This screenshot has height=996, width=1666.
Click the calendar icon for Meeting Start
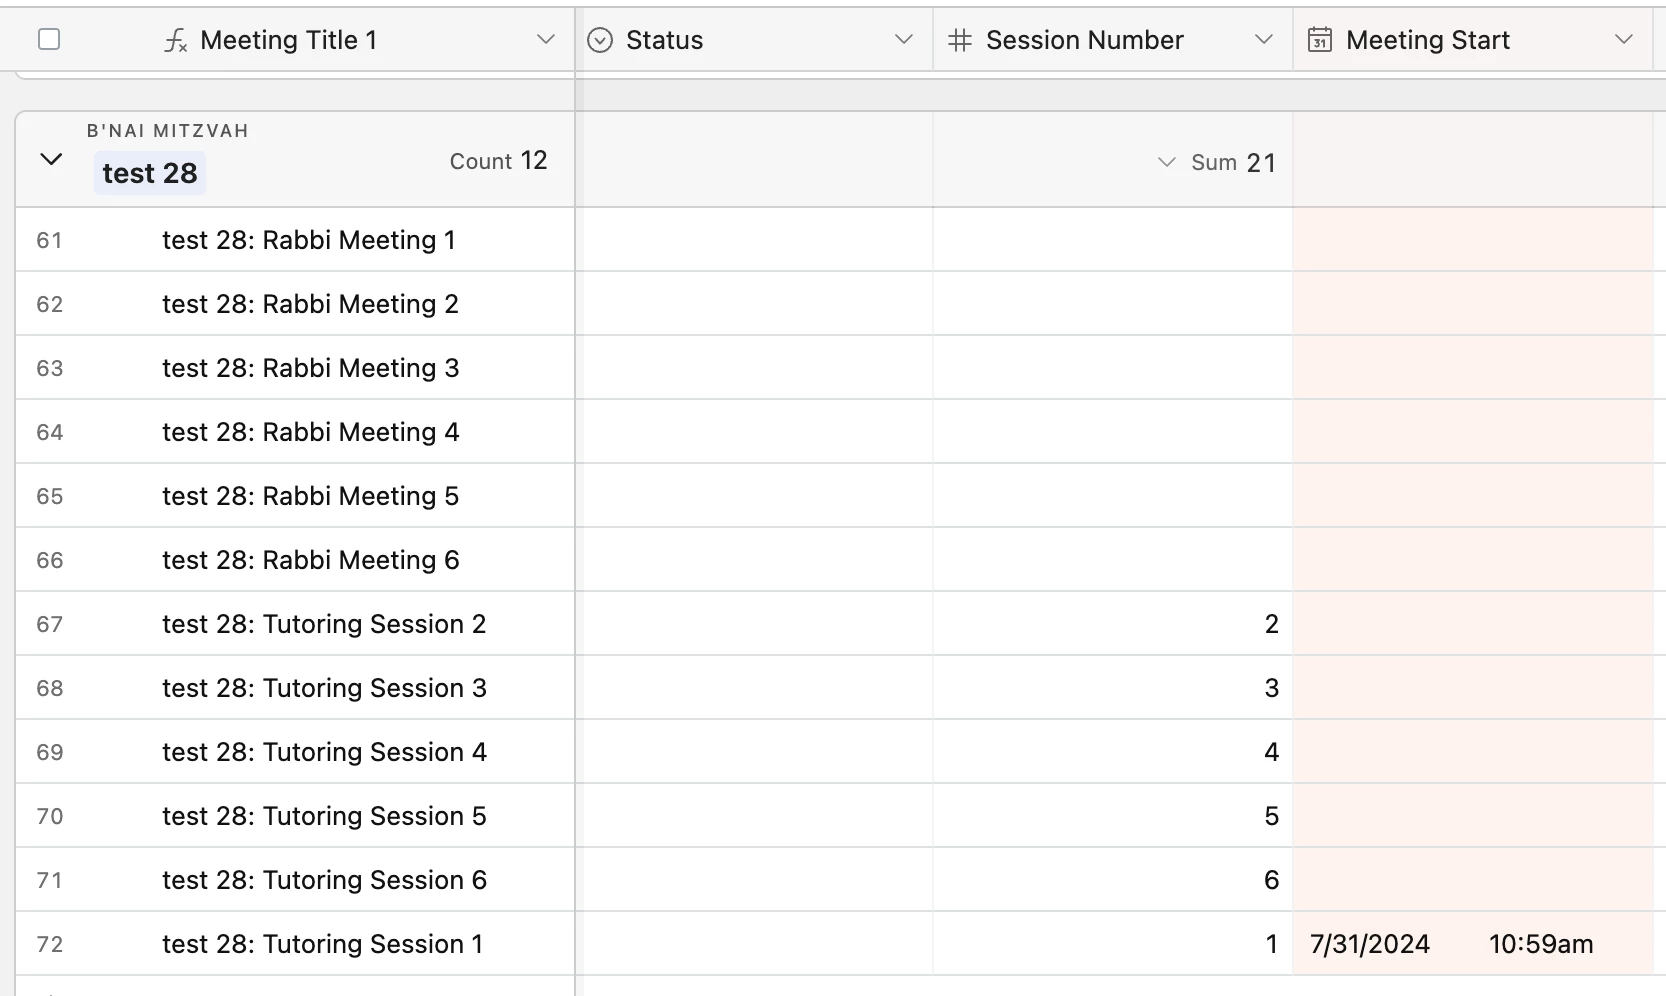click(x=1320, y=40)
